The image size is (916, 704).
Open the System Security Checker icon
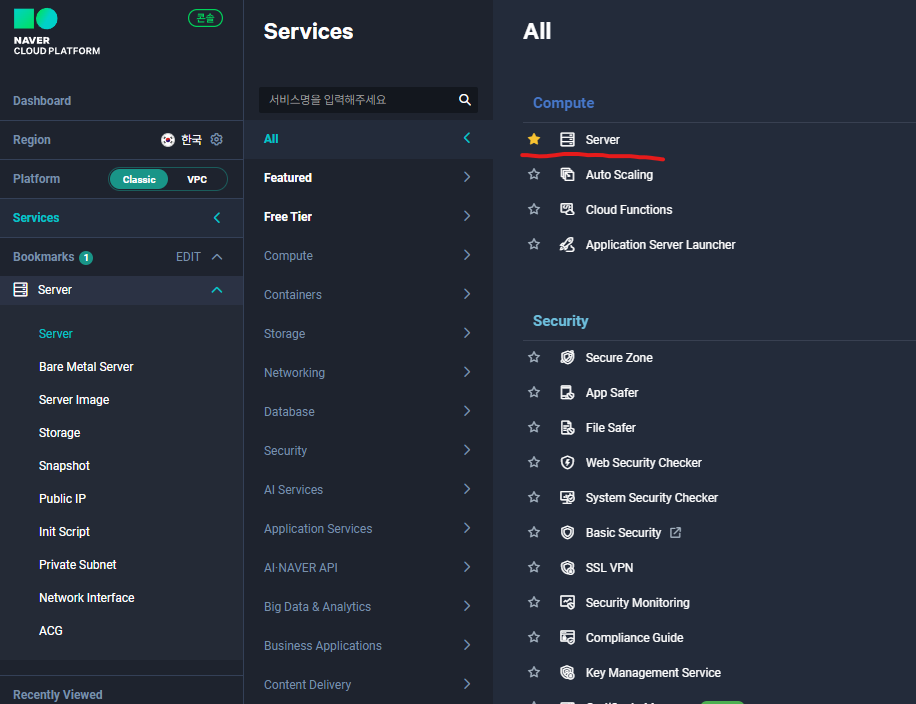click(567, 497)
